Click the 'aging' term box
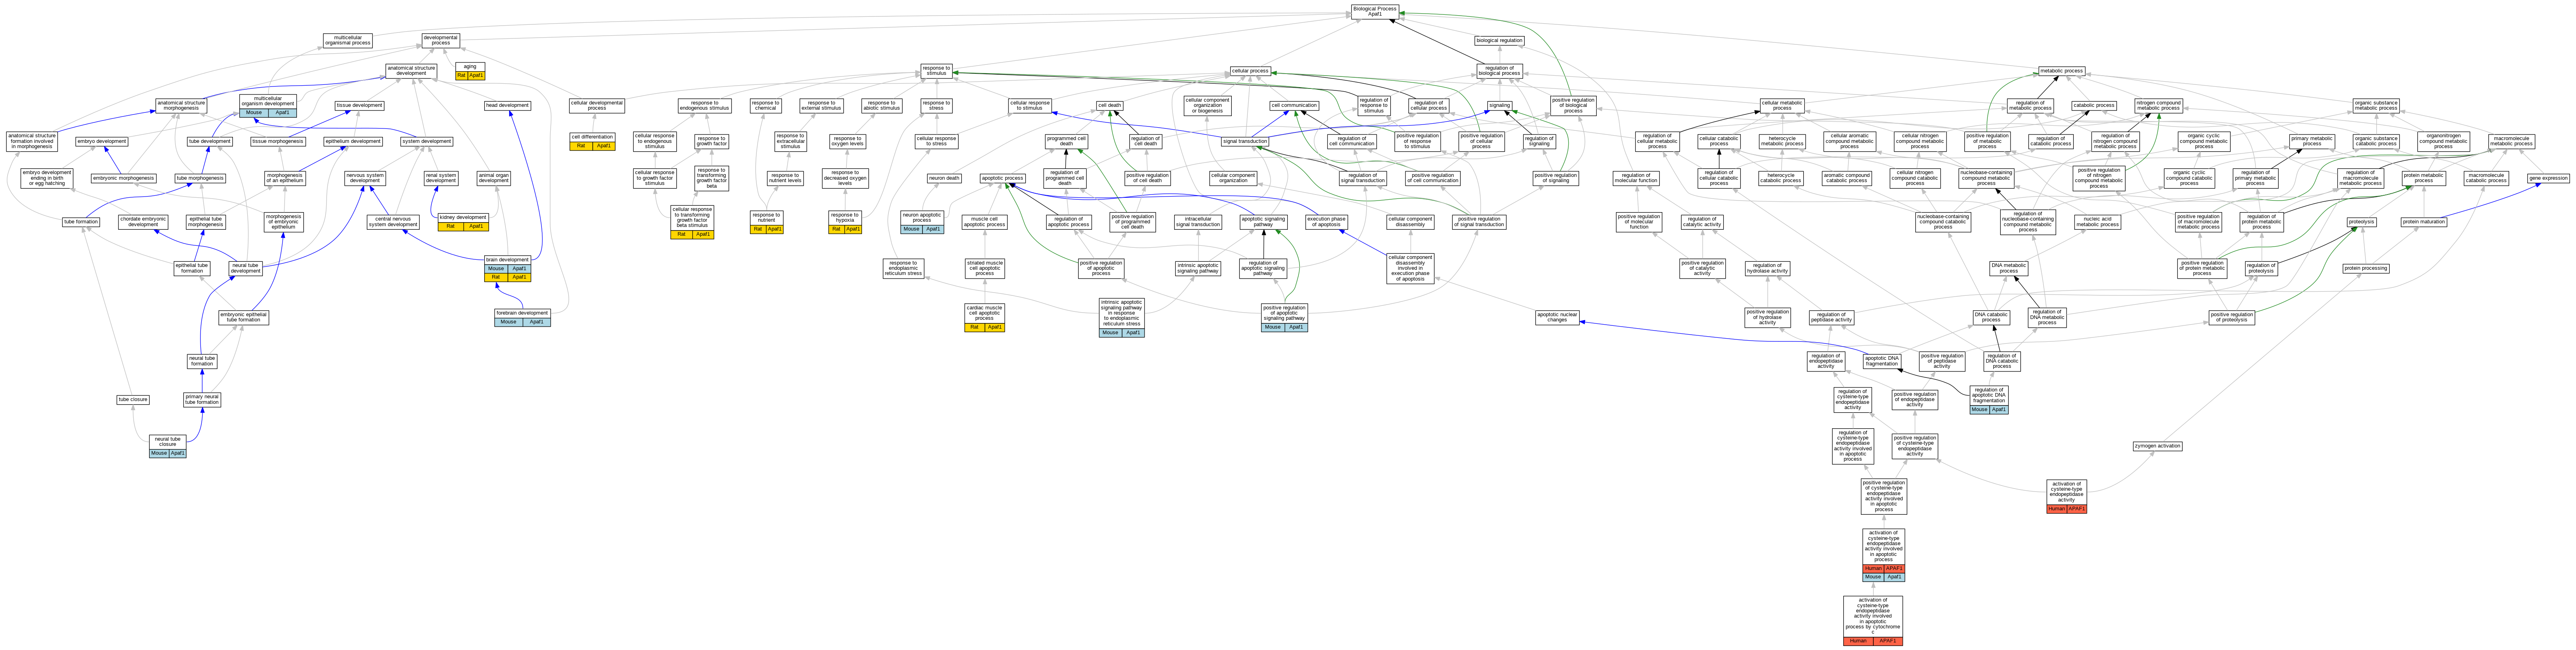2576x650 pixels. 470,71
